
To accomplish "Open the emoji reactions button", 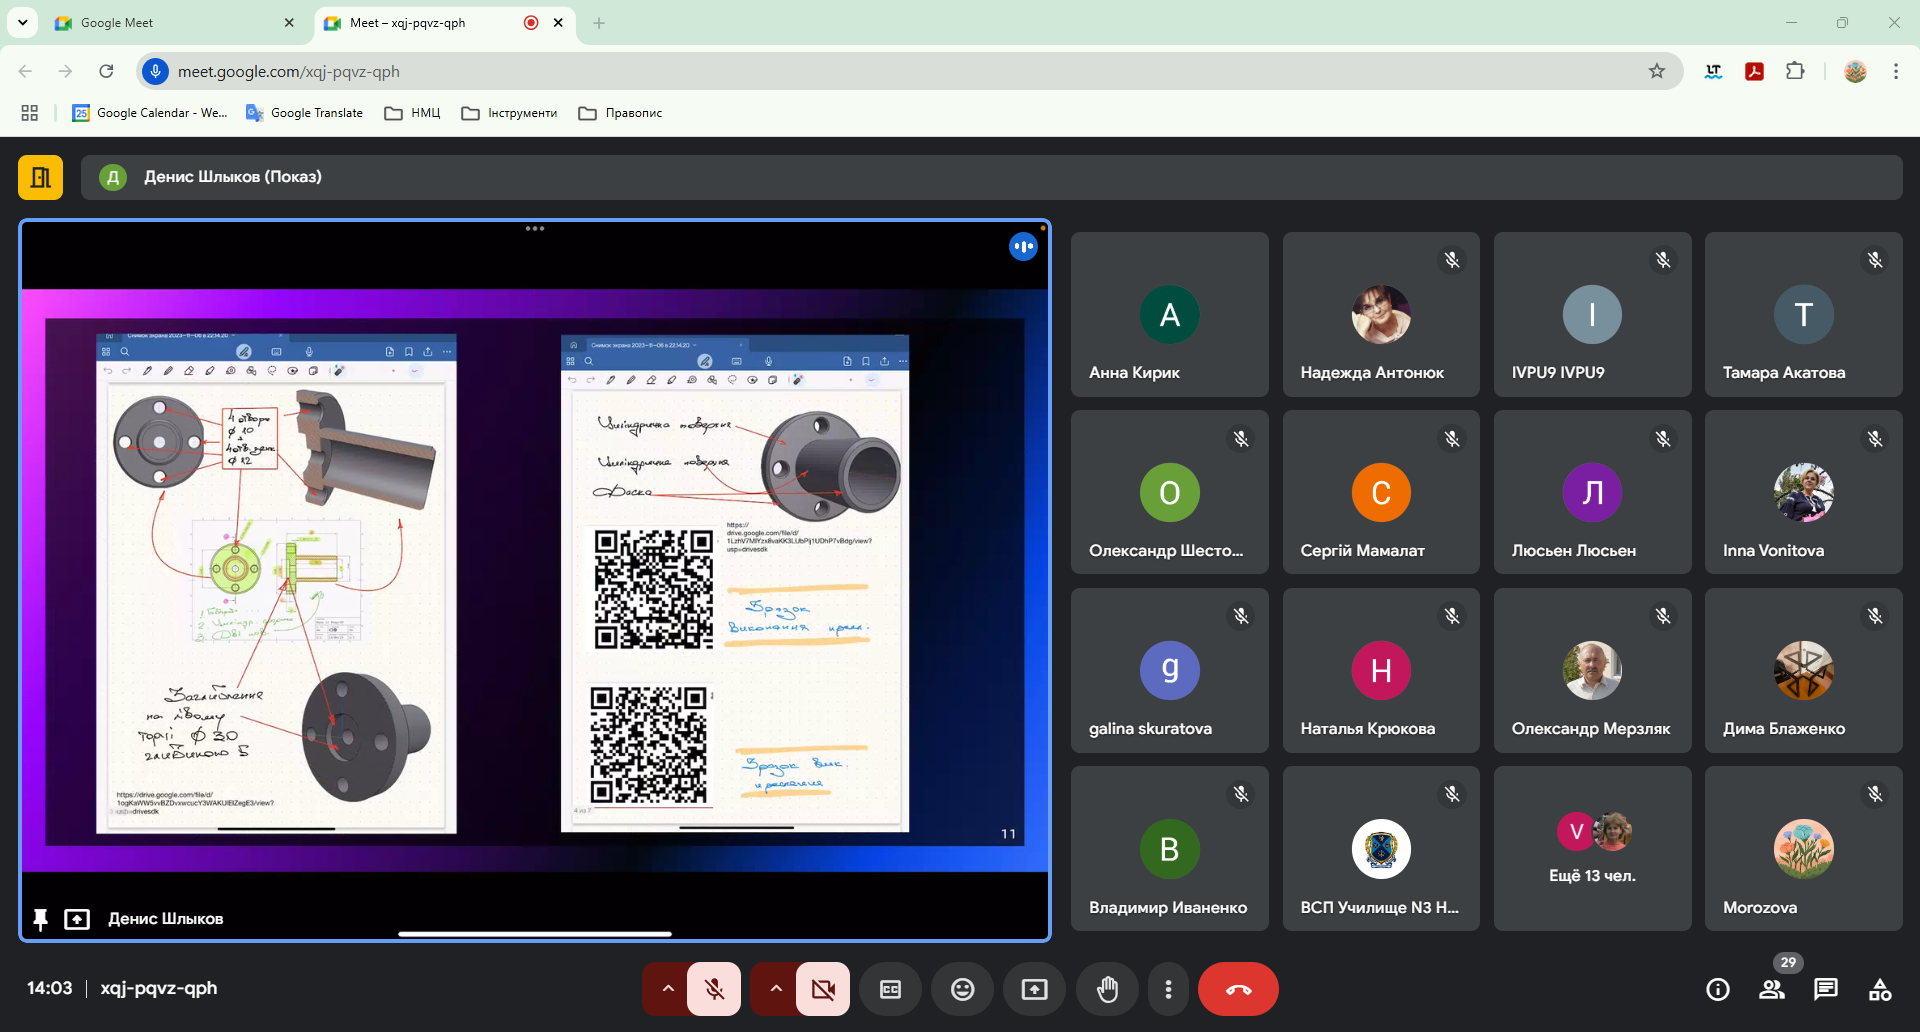I will [x=962, y=989].
